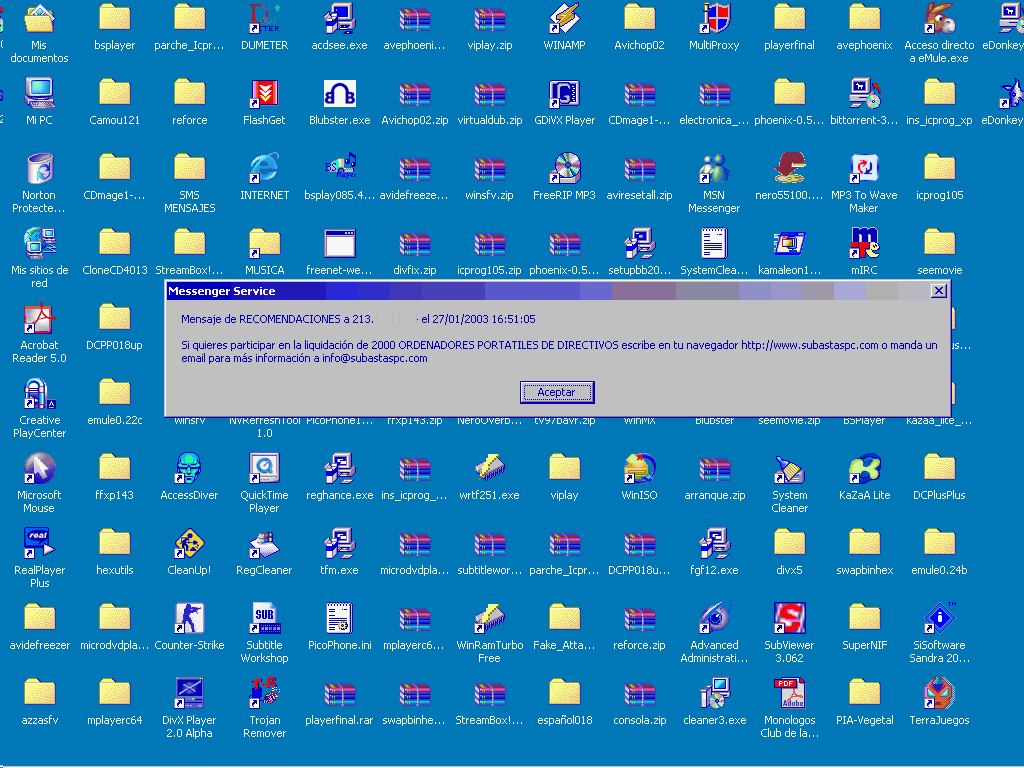Click the Aceptar button in Messenger Service
This screenshot has height=768, width=1024.
[x=556, y=392]
